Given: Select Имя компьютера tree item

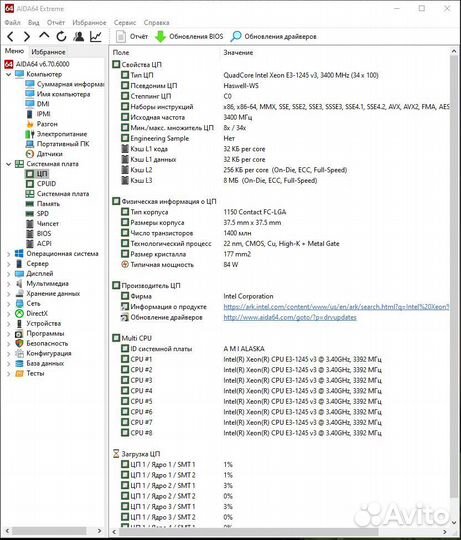Looking at the screenshot, I should click(58, 94).
